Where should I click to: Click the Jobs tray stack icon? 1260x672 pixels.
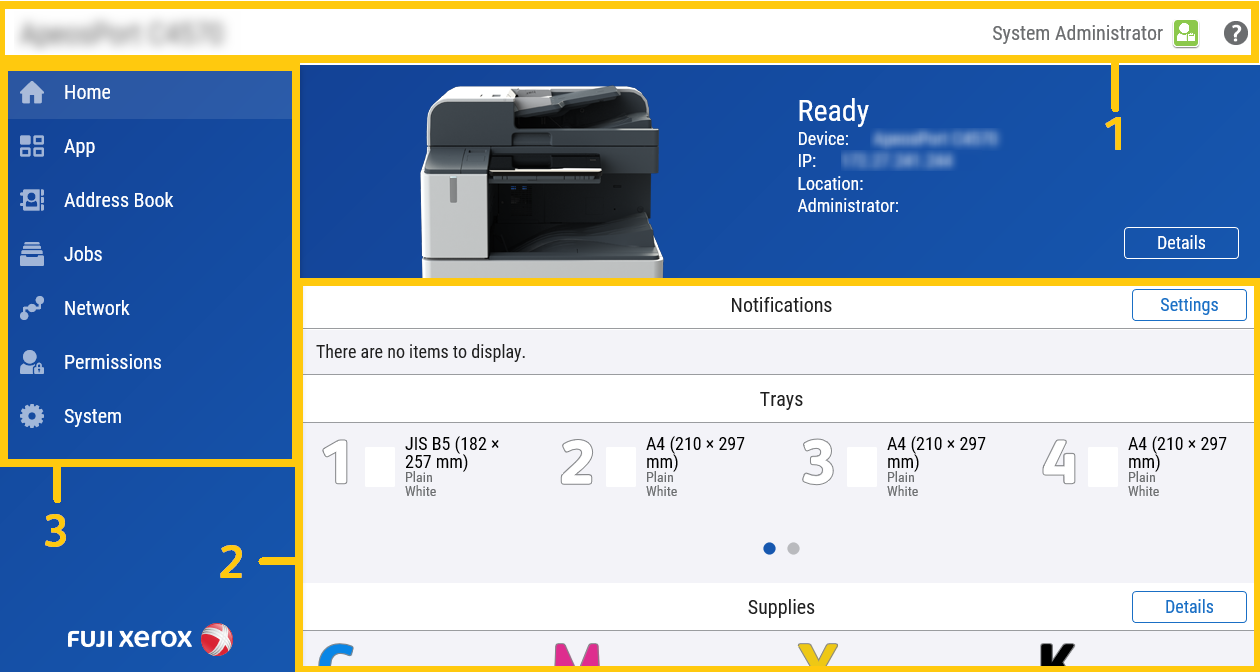(x=32, y=255)
